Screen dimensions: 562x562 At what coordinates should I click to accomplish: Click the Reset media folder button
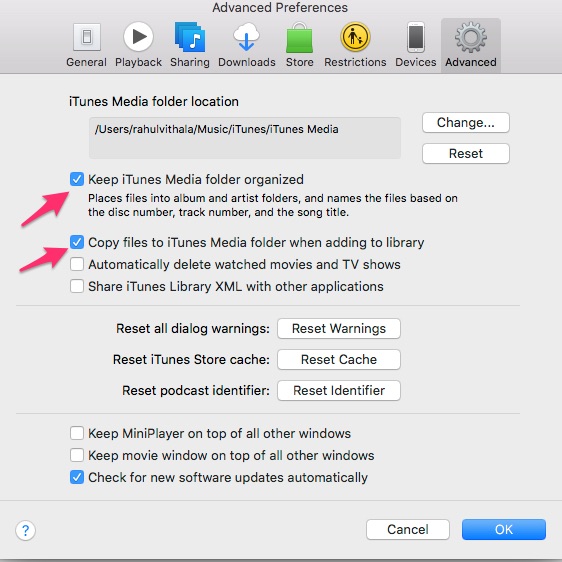(466, 153)
